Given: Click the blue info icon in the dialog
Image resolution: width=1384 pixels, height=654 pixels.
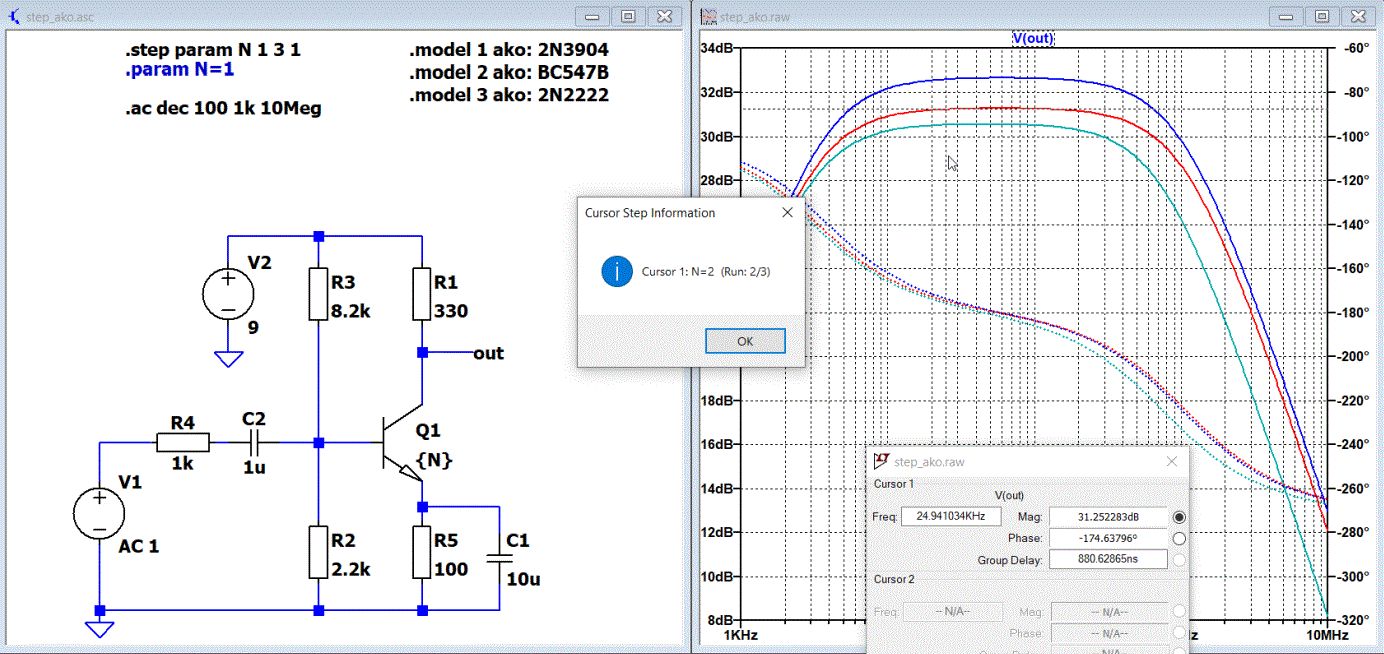Looking at the screenshot, I should (x=617, y=271).
